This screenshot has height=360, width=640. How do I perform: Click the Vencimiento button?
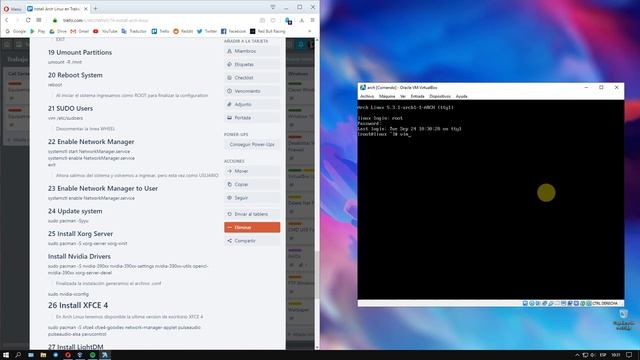[252, 91]
